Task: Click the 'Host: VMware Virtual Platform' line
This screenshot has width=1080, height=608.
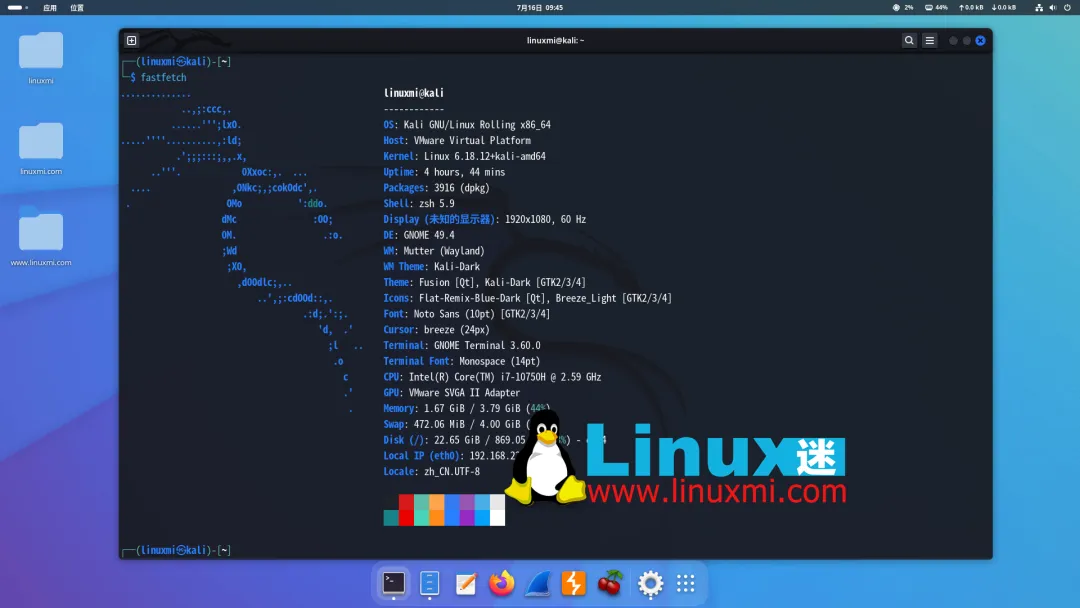Action: pos(457,140)
